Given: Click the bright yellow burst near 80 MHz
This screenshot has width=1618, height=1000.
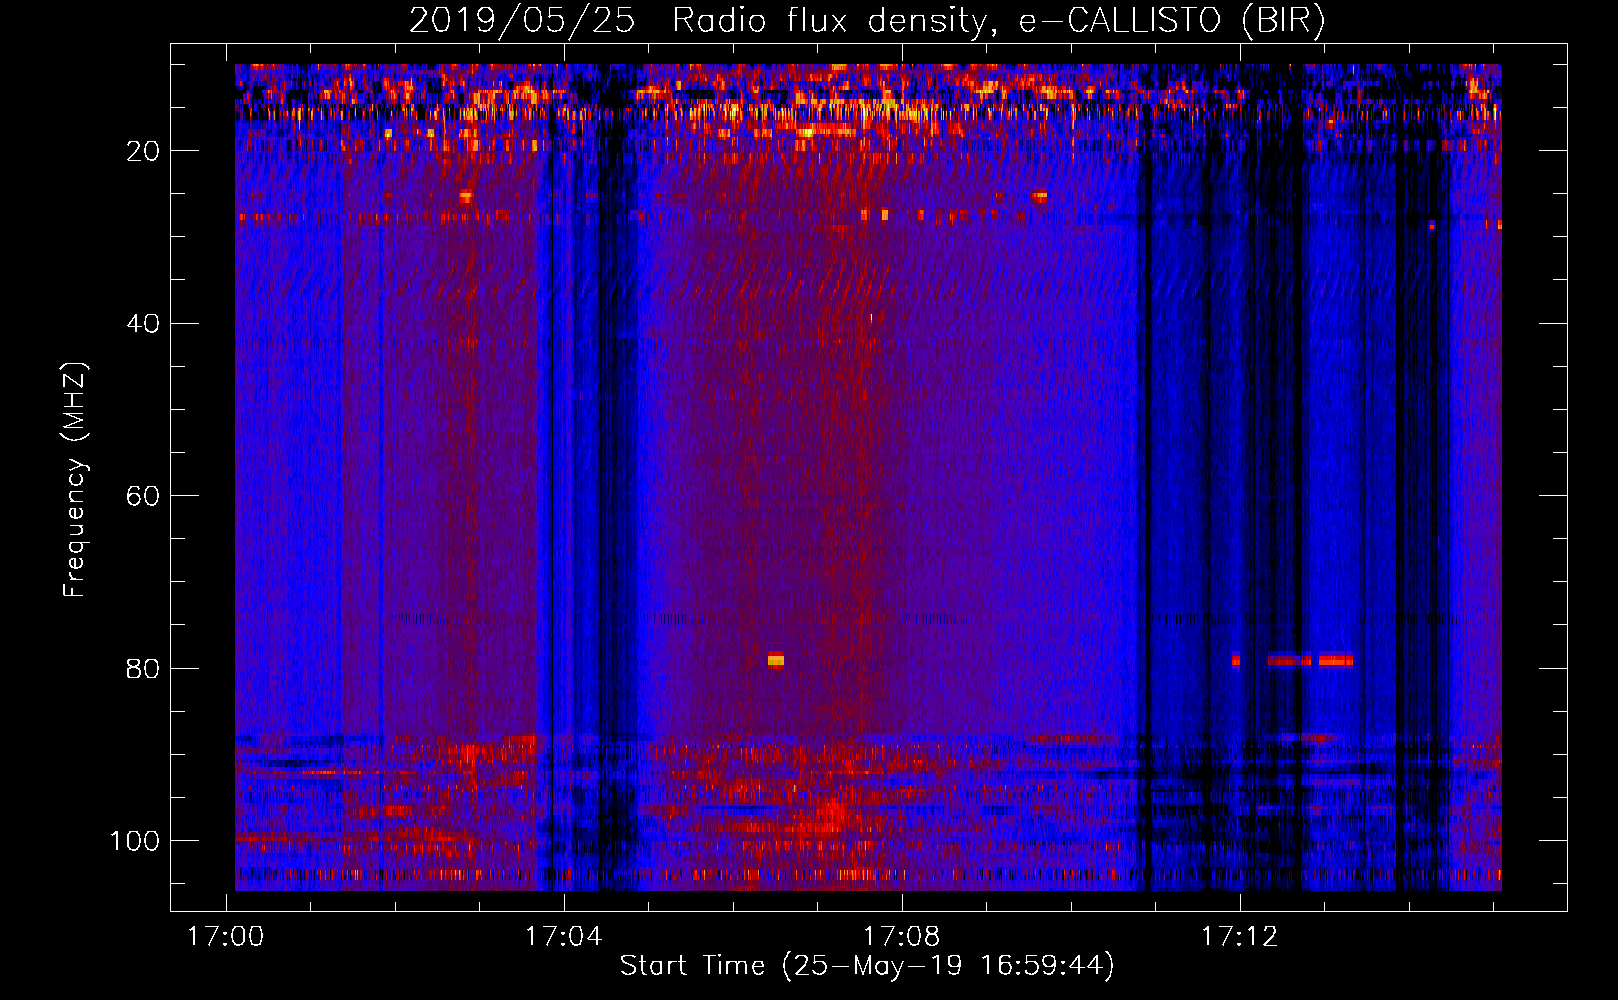Looking at the screenshot, I should coord(776,660).
